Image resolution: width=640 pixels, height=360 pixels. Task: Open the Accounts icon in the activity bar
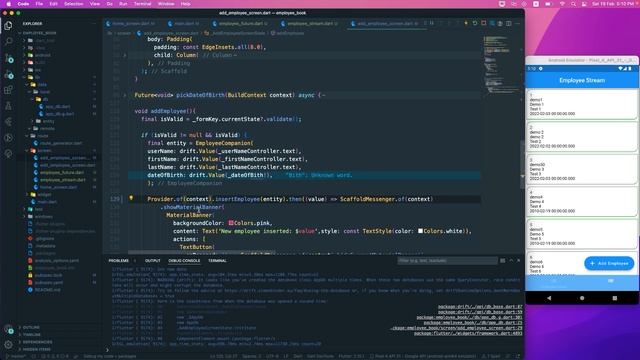(8, 329)
